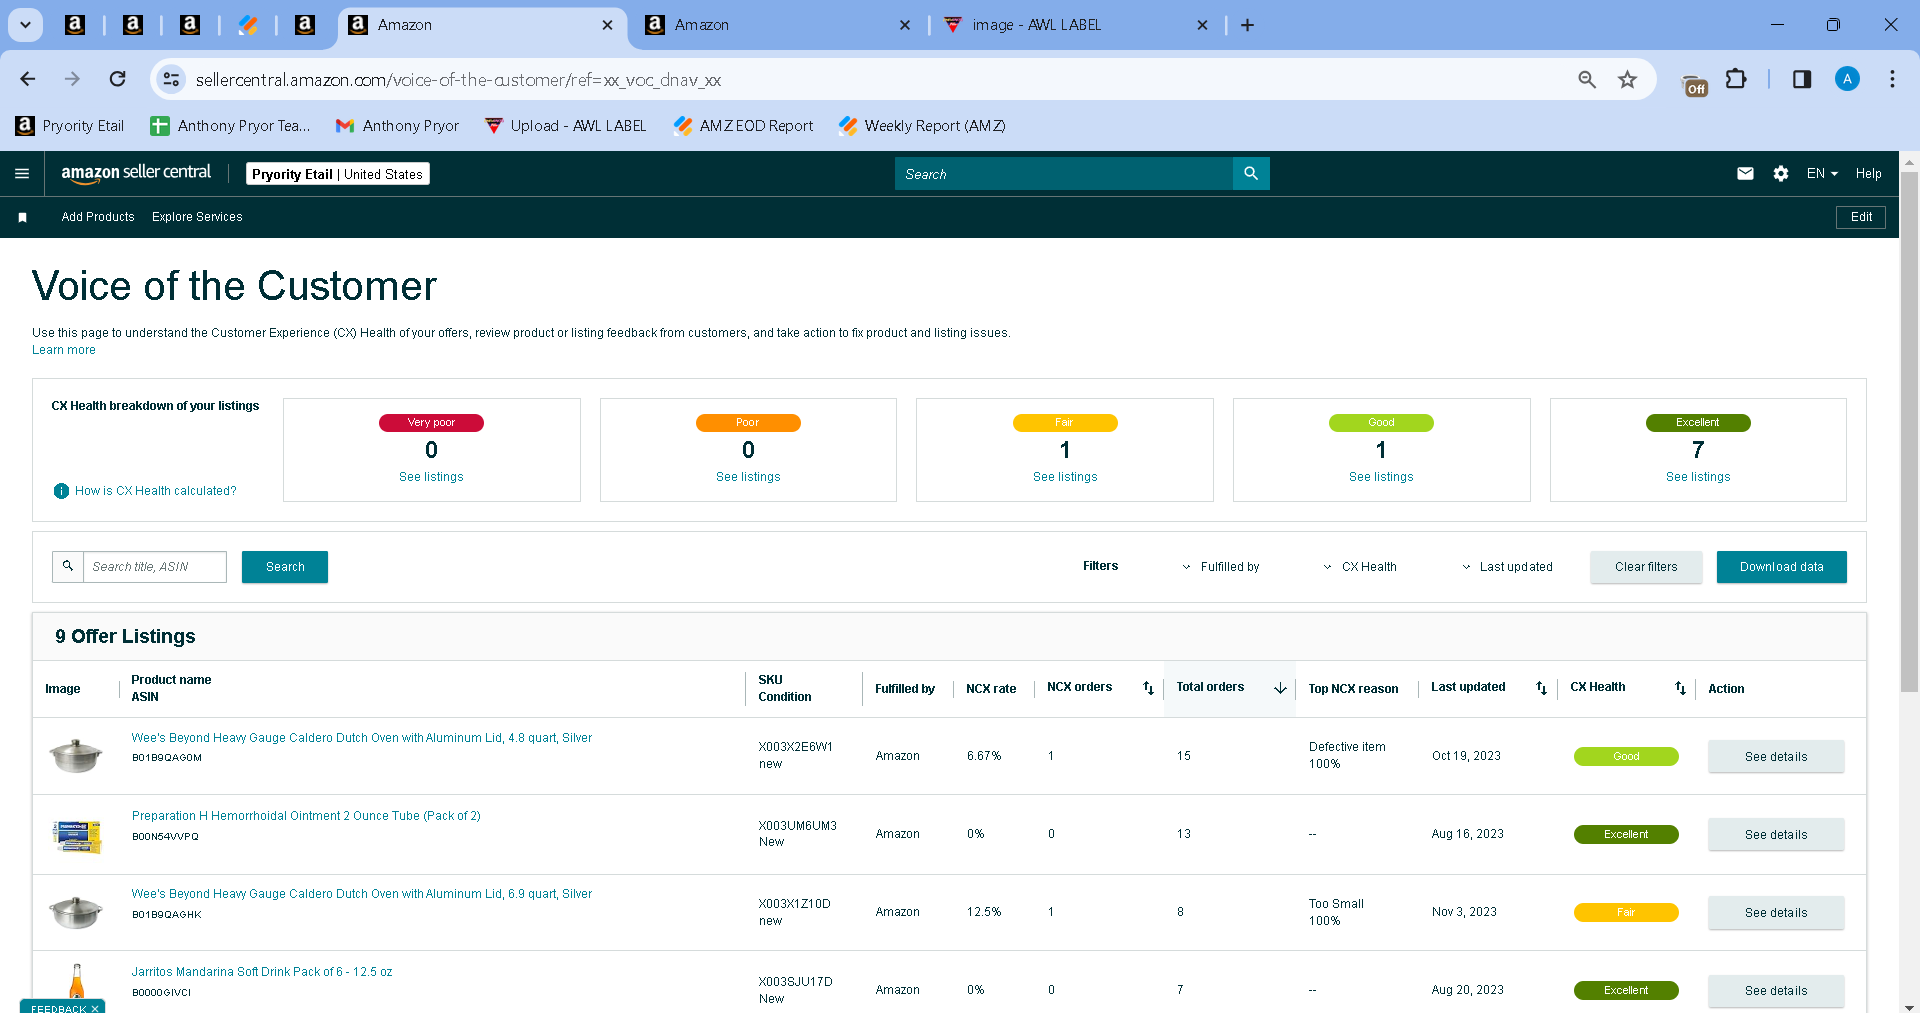
Task: See listings under Poor
Action: point(748,477)
